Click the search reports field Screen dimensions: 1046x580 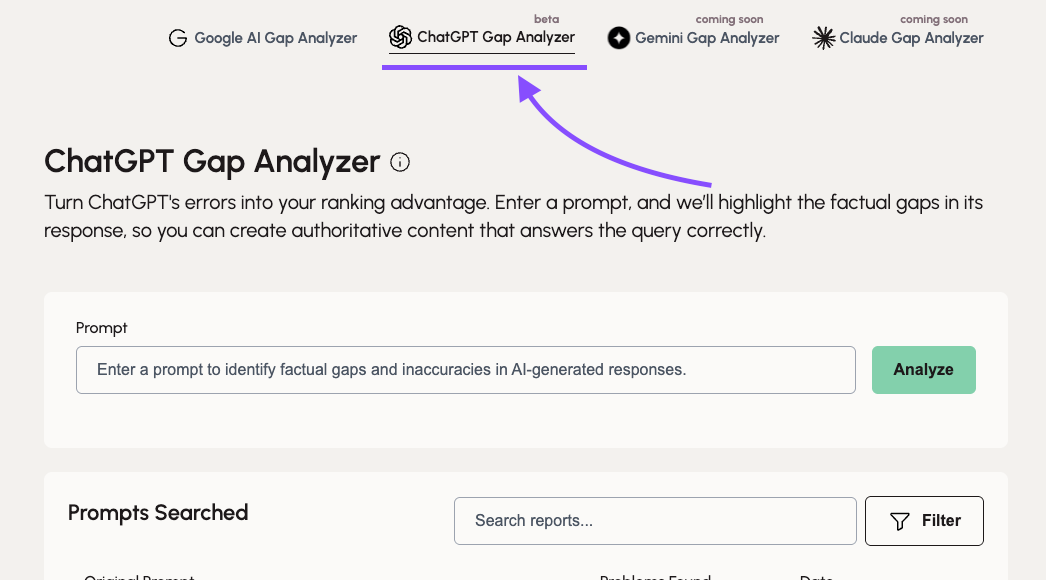[x=655, y=521]
